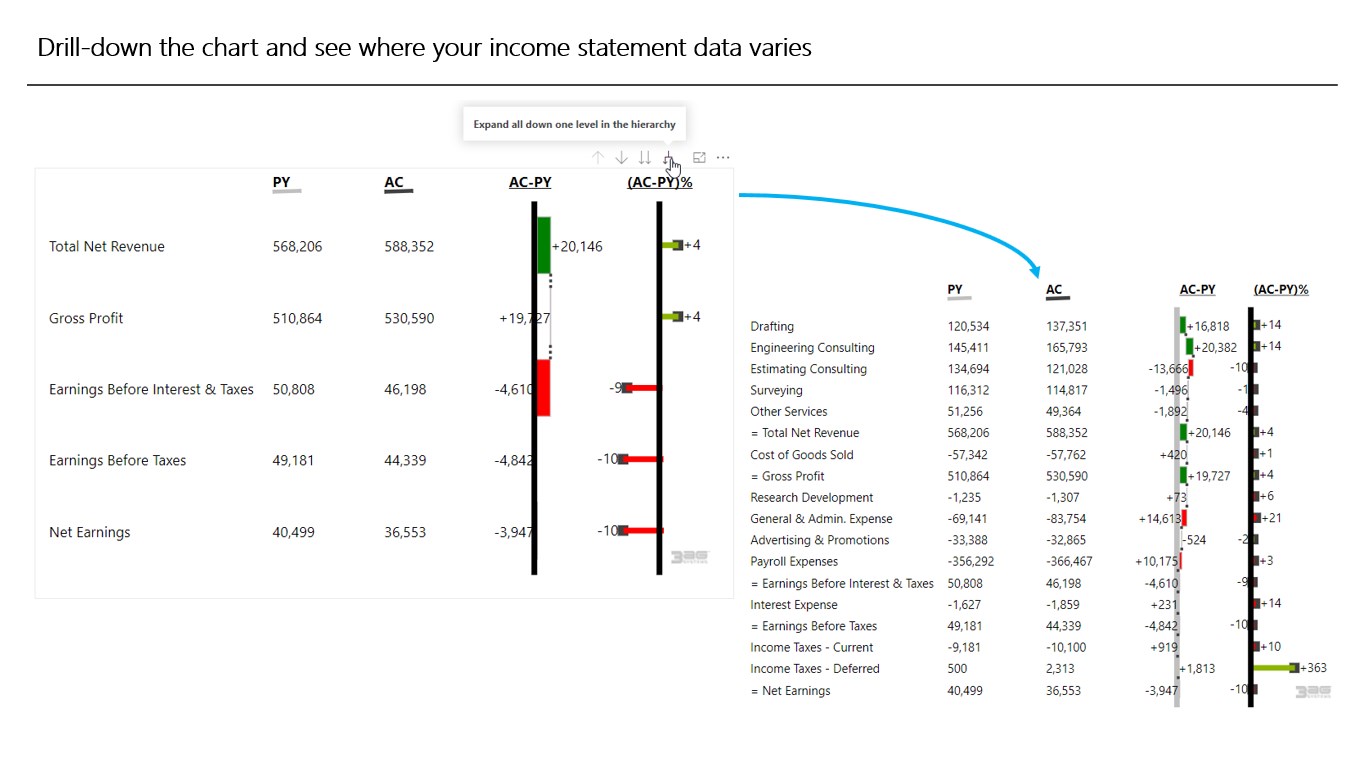Screen dimensions: 1366x768
Task: Click the Zebra BI logo in left chart
Action: point(689,558)
